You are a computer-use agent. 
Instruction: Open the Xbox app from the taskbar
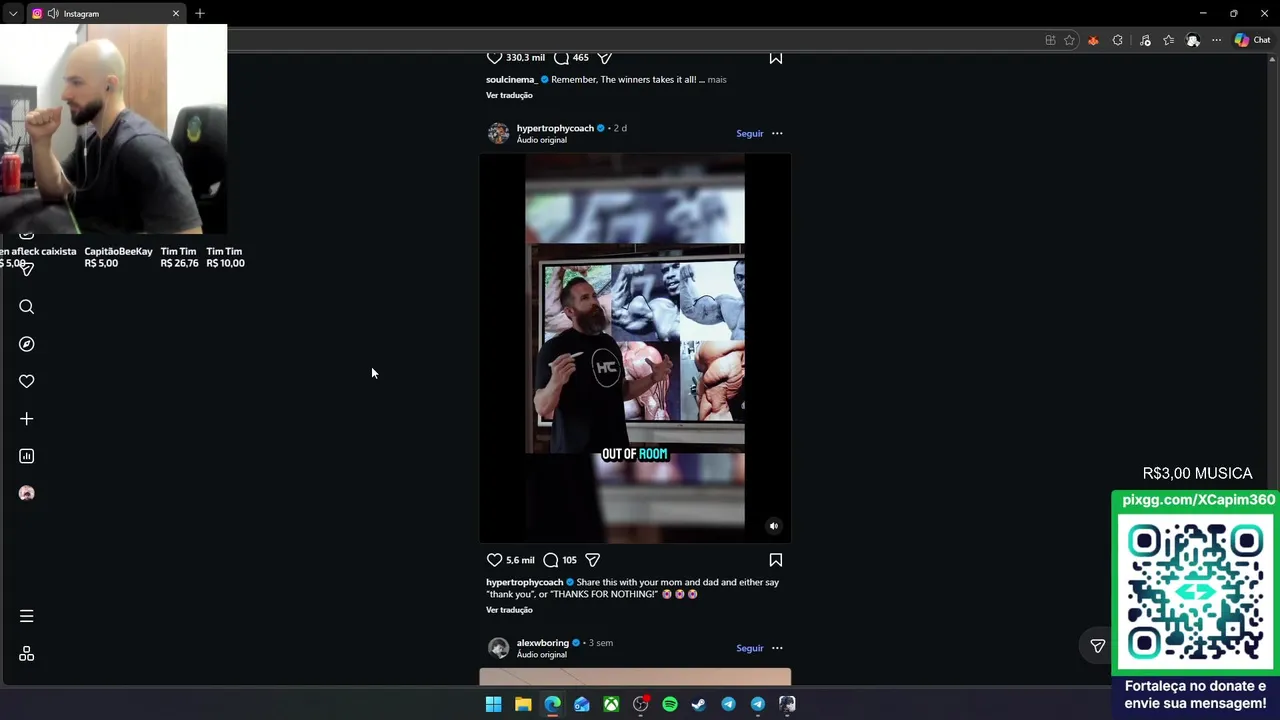(x=611, y=704)
